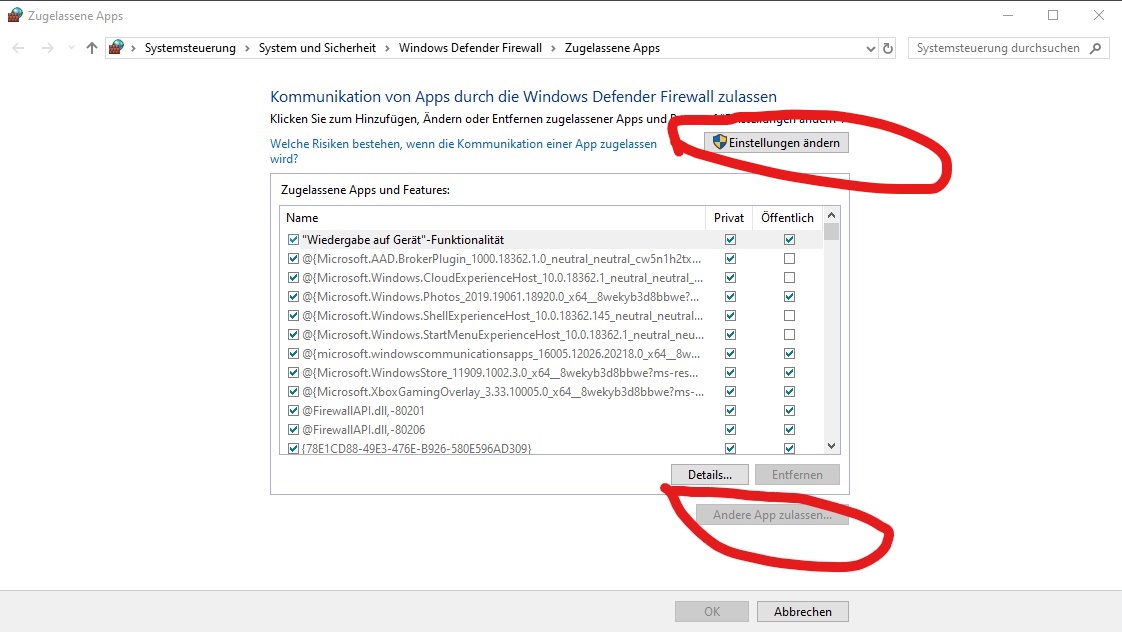Click the Entfernen button
1122x632 pixels.
(797, 475)
